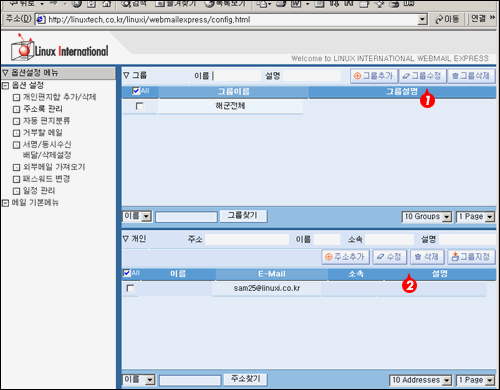Click the 수정 edit address button
Image resolution: width=500 pixels, height=390 pixels.
click(x=389, y=257)
